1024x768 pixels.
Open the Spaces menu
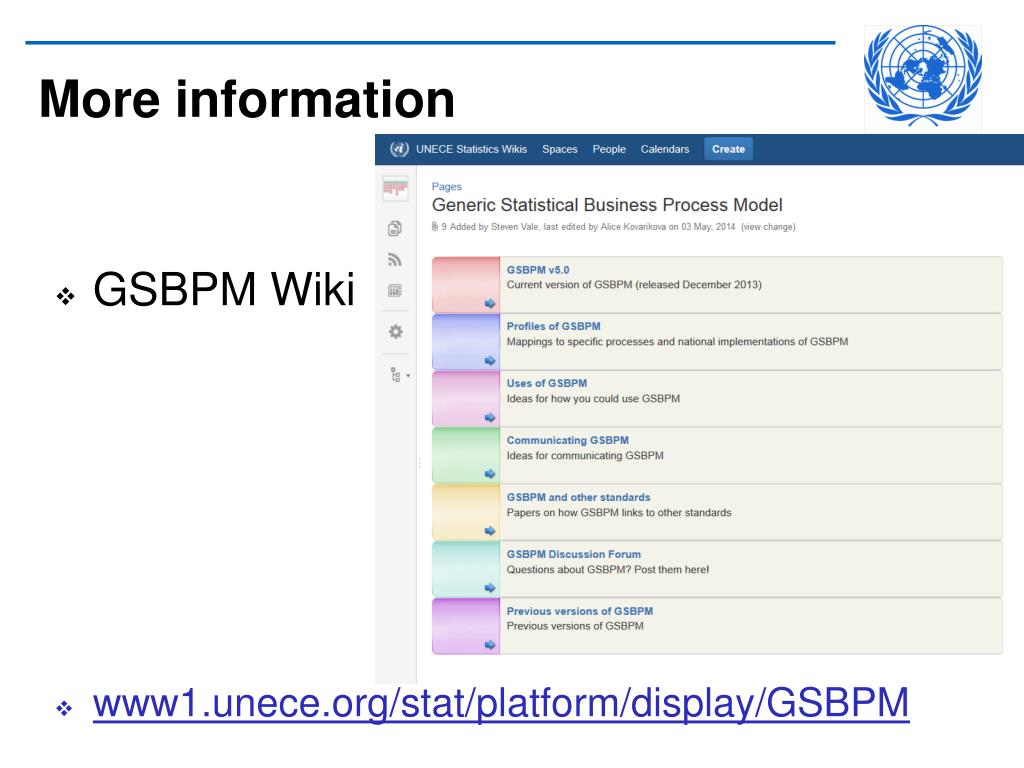click(x=560, y=149)
